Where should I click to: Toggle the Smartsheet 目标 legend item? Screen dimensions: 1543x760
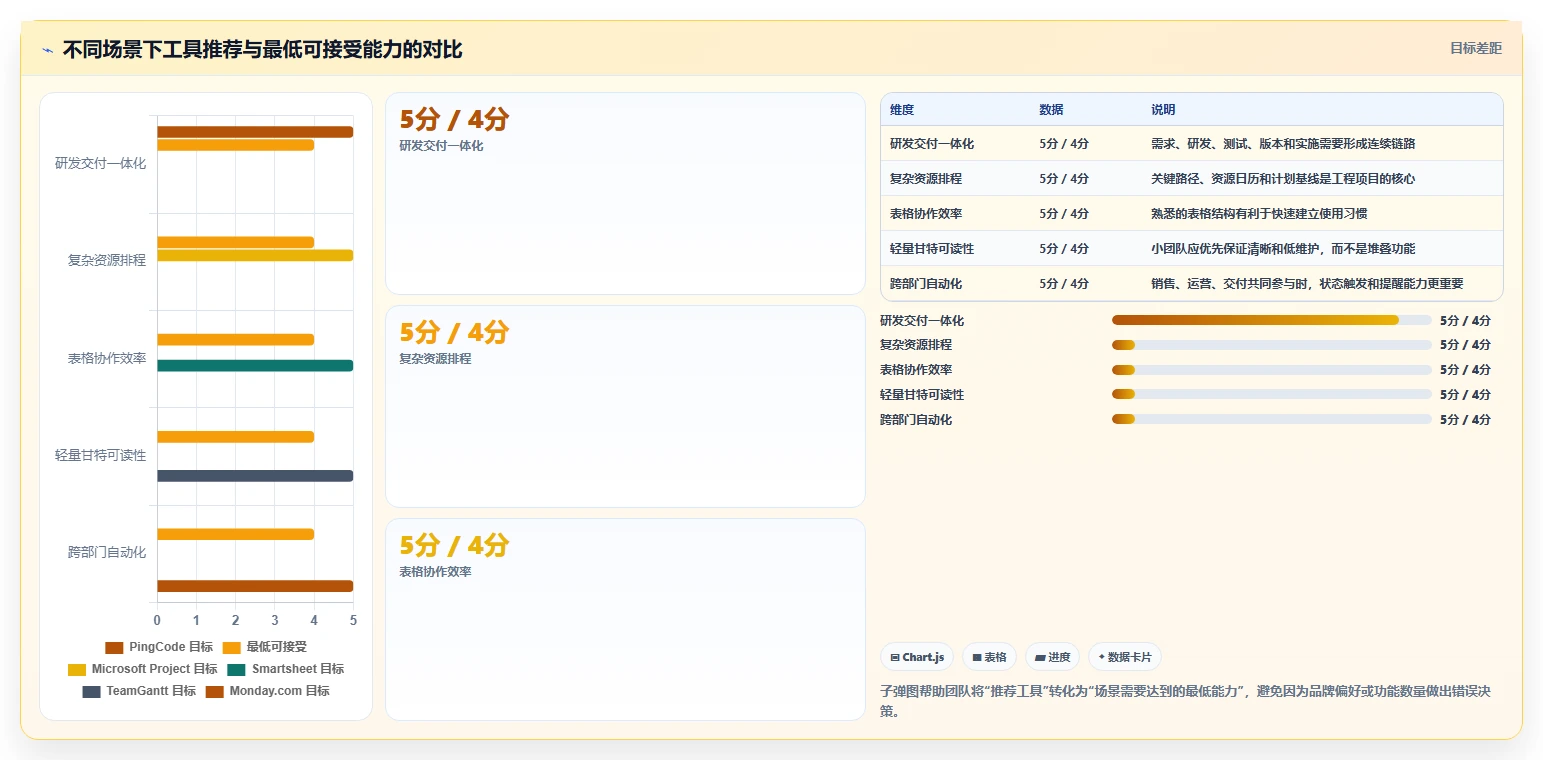point(285,669)
